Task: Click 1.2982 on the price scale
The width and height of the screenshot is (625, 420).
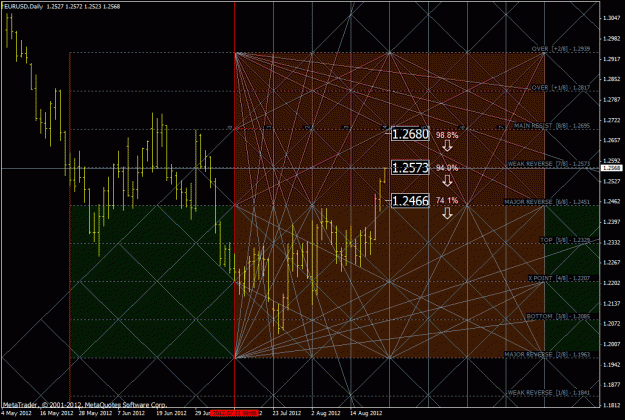Action: point(612,38)
